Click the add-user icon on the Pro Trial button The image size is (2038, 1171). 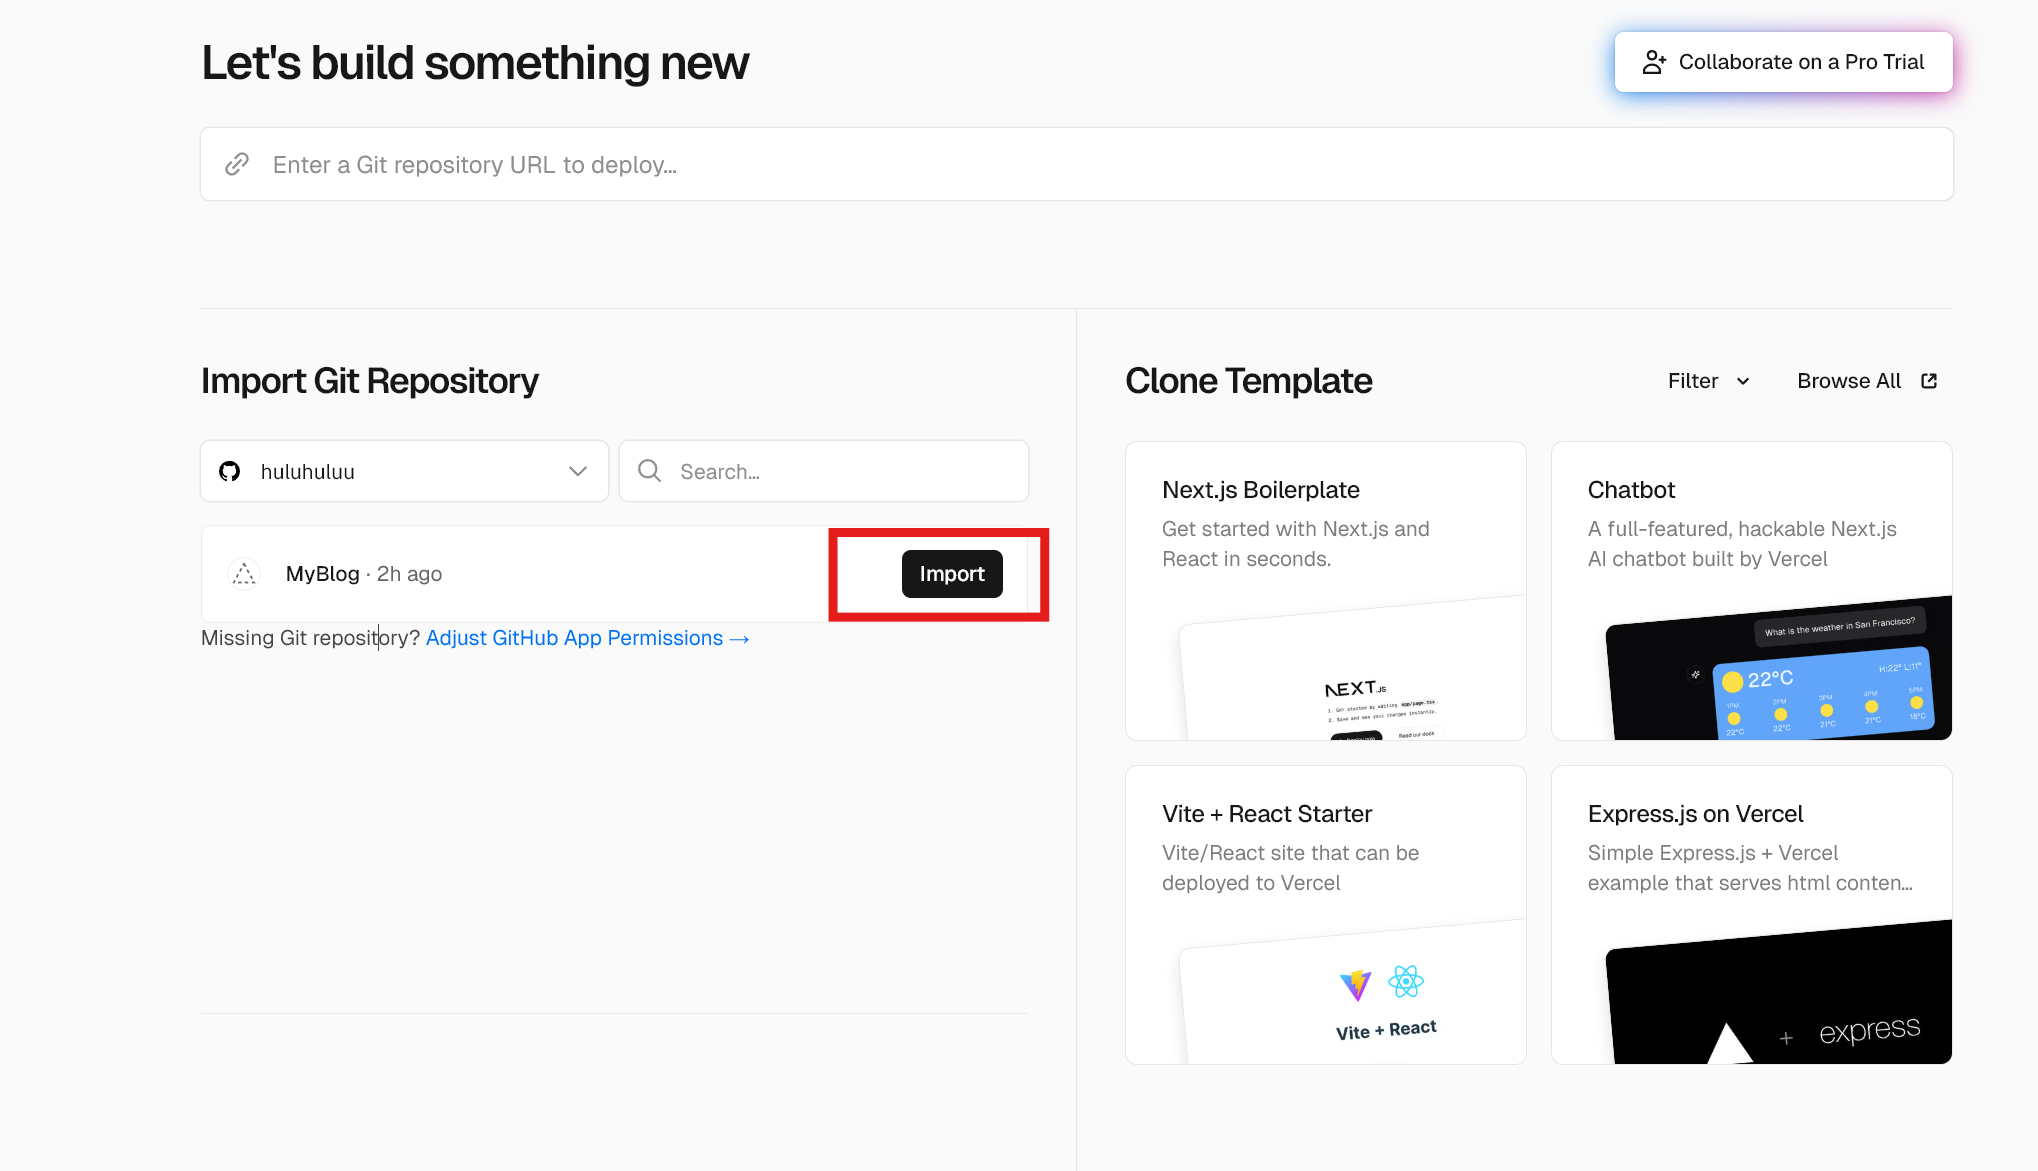1654,62
